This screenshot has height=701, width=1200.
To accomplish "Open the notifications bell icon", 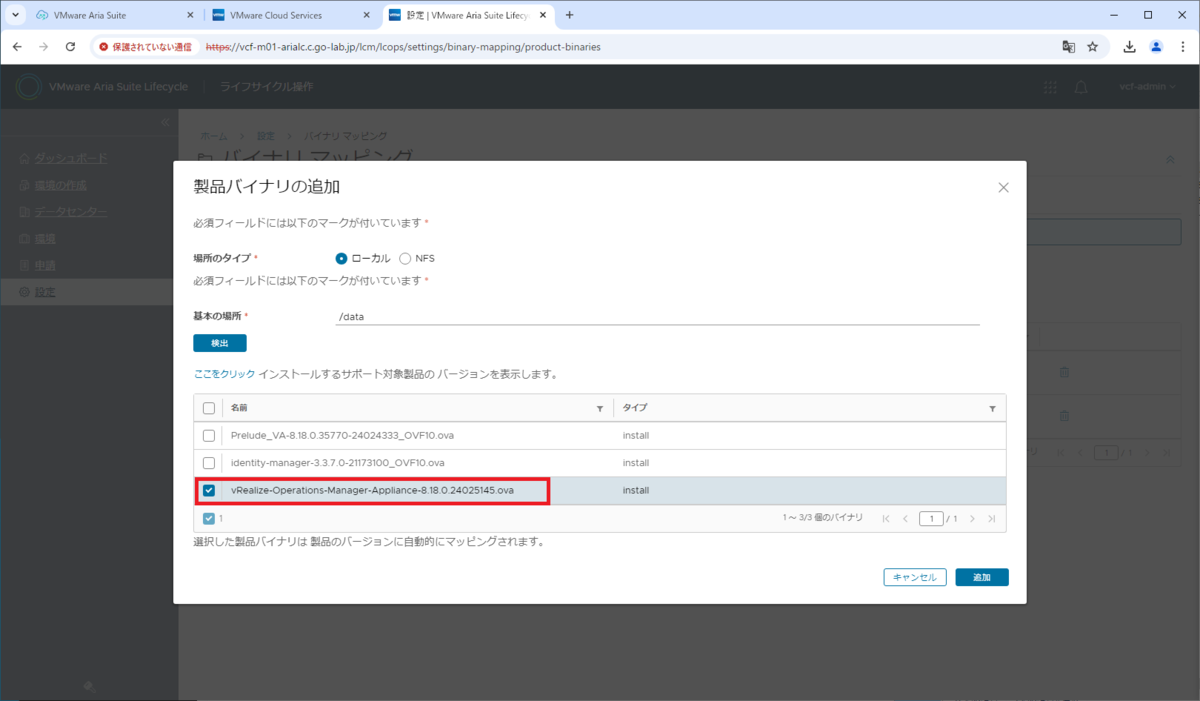I will 1080,87.
